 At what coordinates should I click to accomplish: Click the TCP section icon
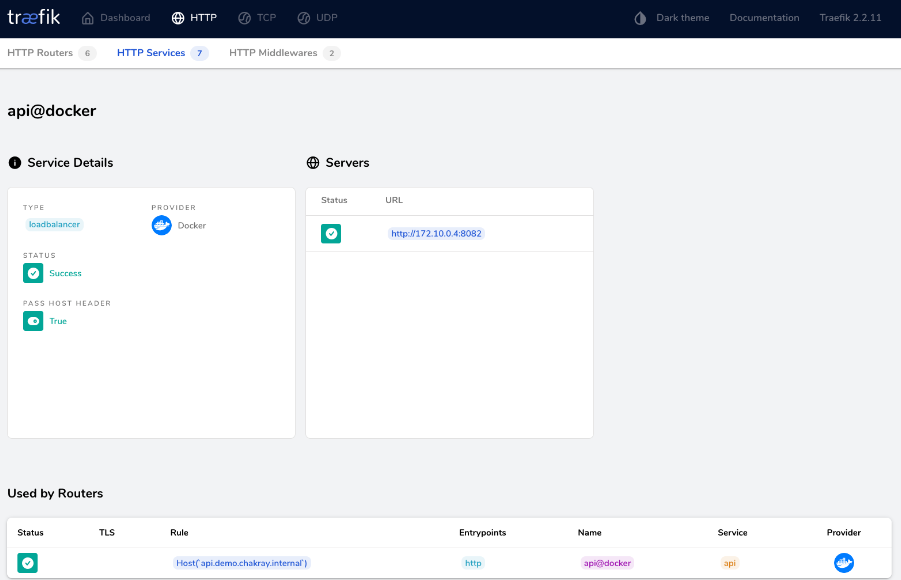click(243, 17)
